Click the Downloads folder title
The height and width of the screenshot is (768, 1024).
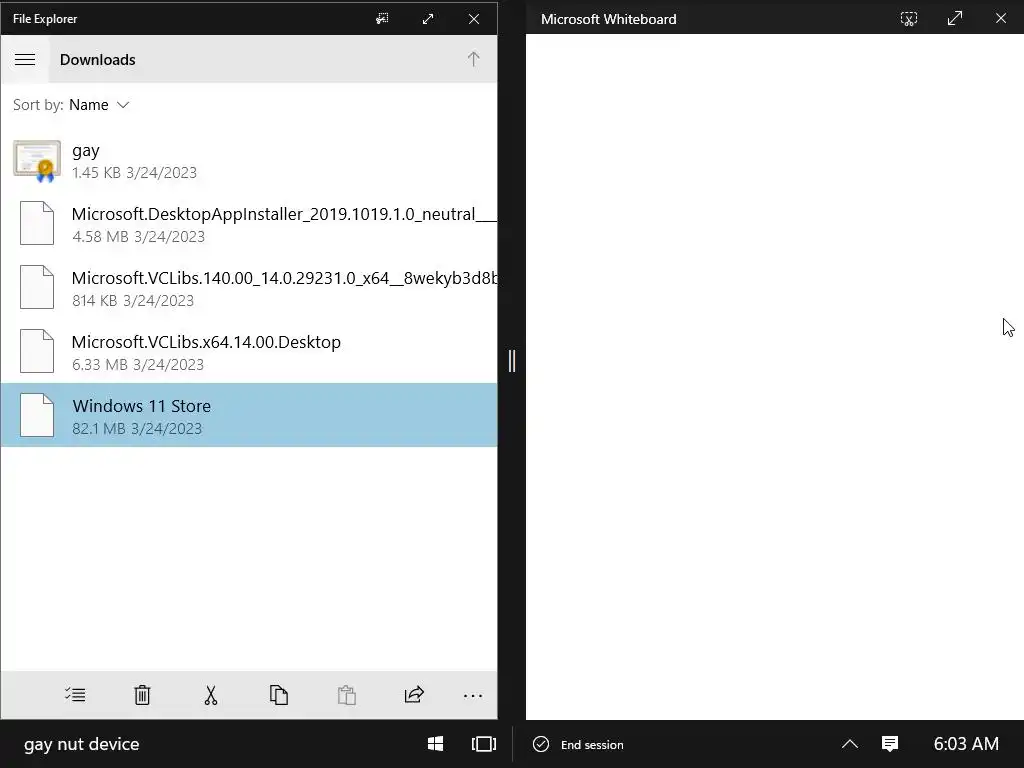pos(98,59)
